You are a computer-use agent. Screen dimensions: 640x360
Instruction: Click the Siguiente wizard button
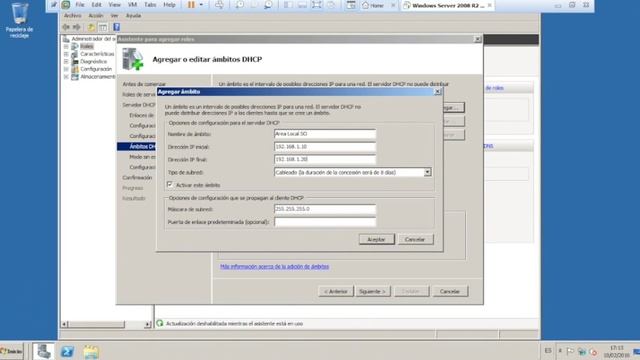[x=373, y=291]
